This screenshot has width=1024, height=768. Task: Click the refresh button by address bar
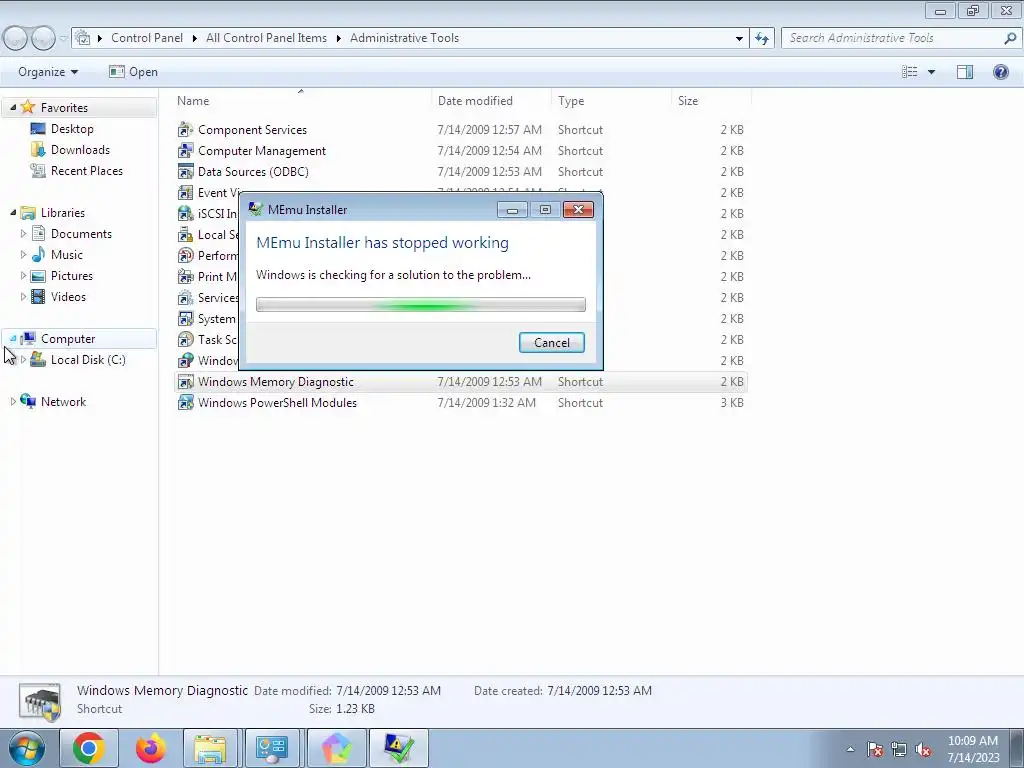761,38
